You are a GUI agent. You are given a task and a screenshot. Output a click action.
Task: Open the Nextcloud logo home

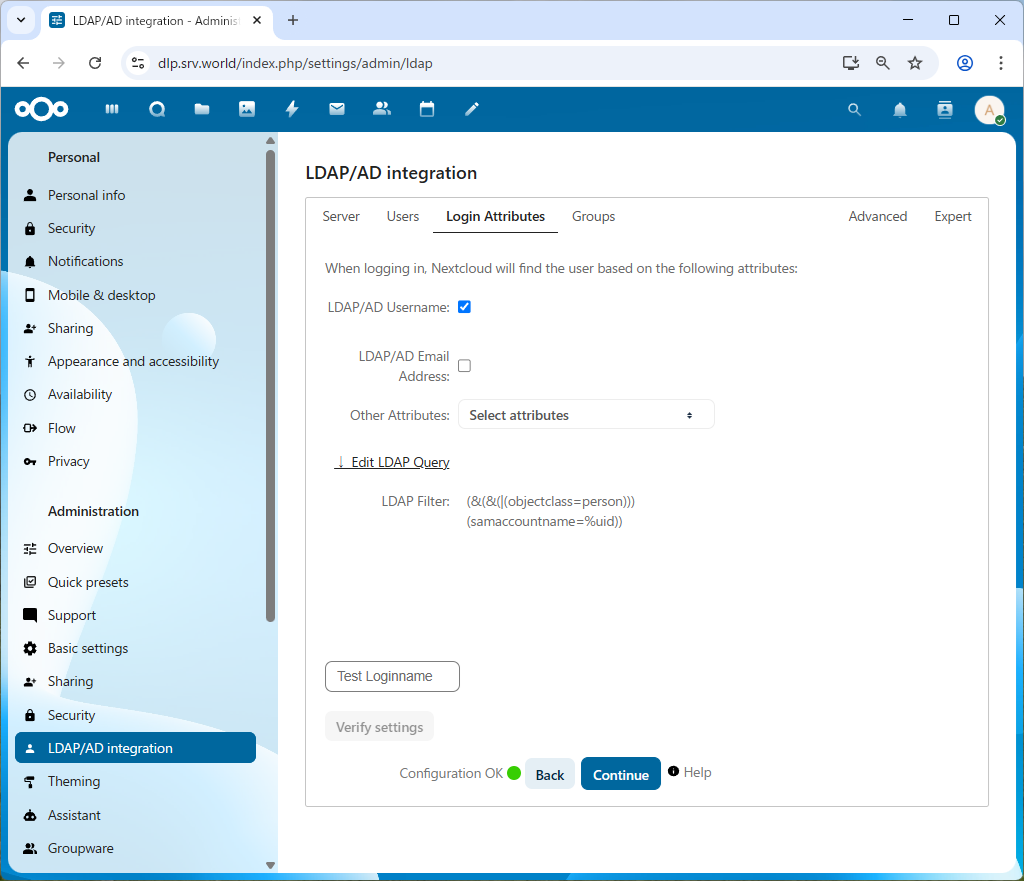point(42,109)
